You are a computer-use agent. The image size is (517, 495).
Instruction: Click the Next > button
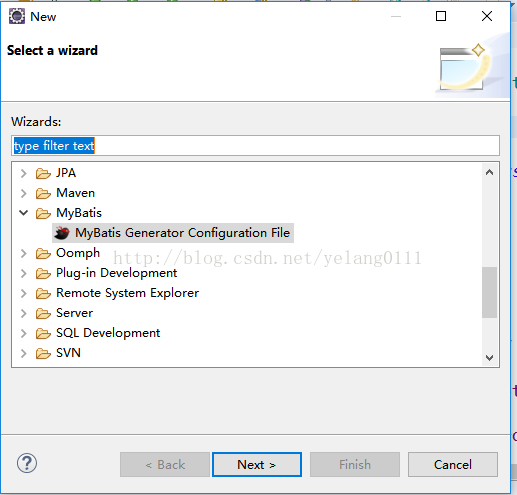click(257, 464)
